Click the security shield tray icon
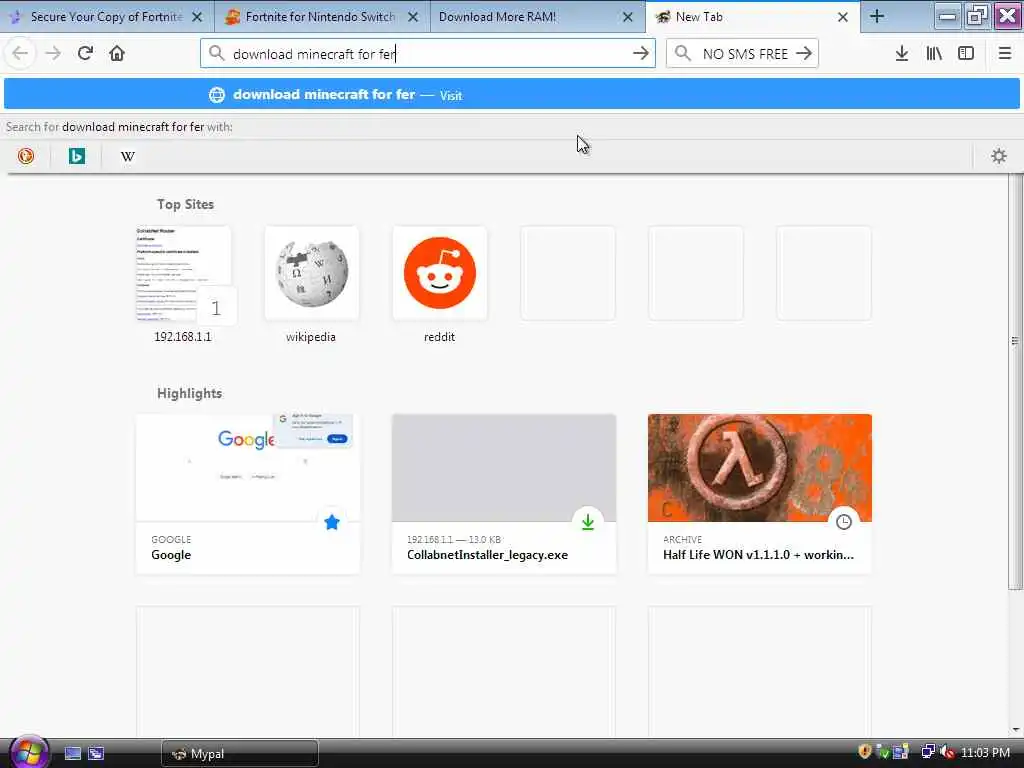The height and width of the screenshot is (768, 1024). 865,752
